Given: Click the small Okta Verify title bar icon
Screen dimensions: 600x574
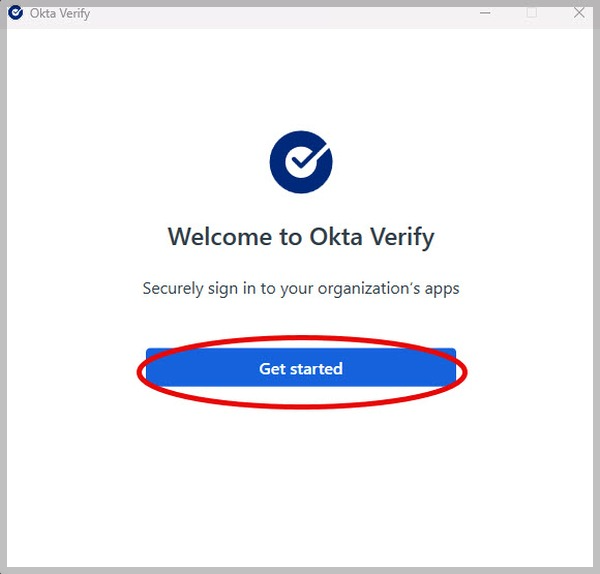Looking at the screenshot, I should click(15, 13).
